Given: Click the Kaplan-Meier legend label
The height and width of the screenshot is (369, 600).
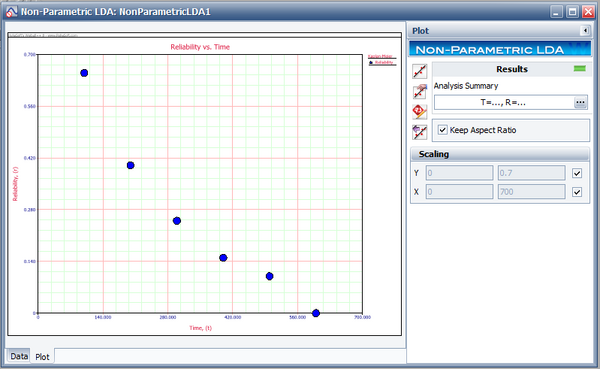Looking at the screenshot, I should [380, 57].
